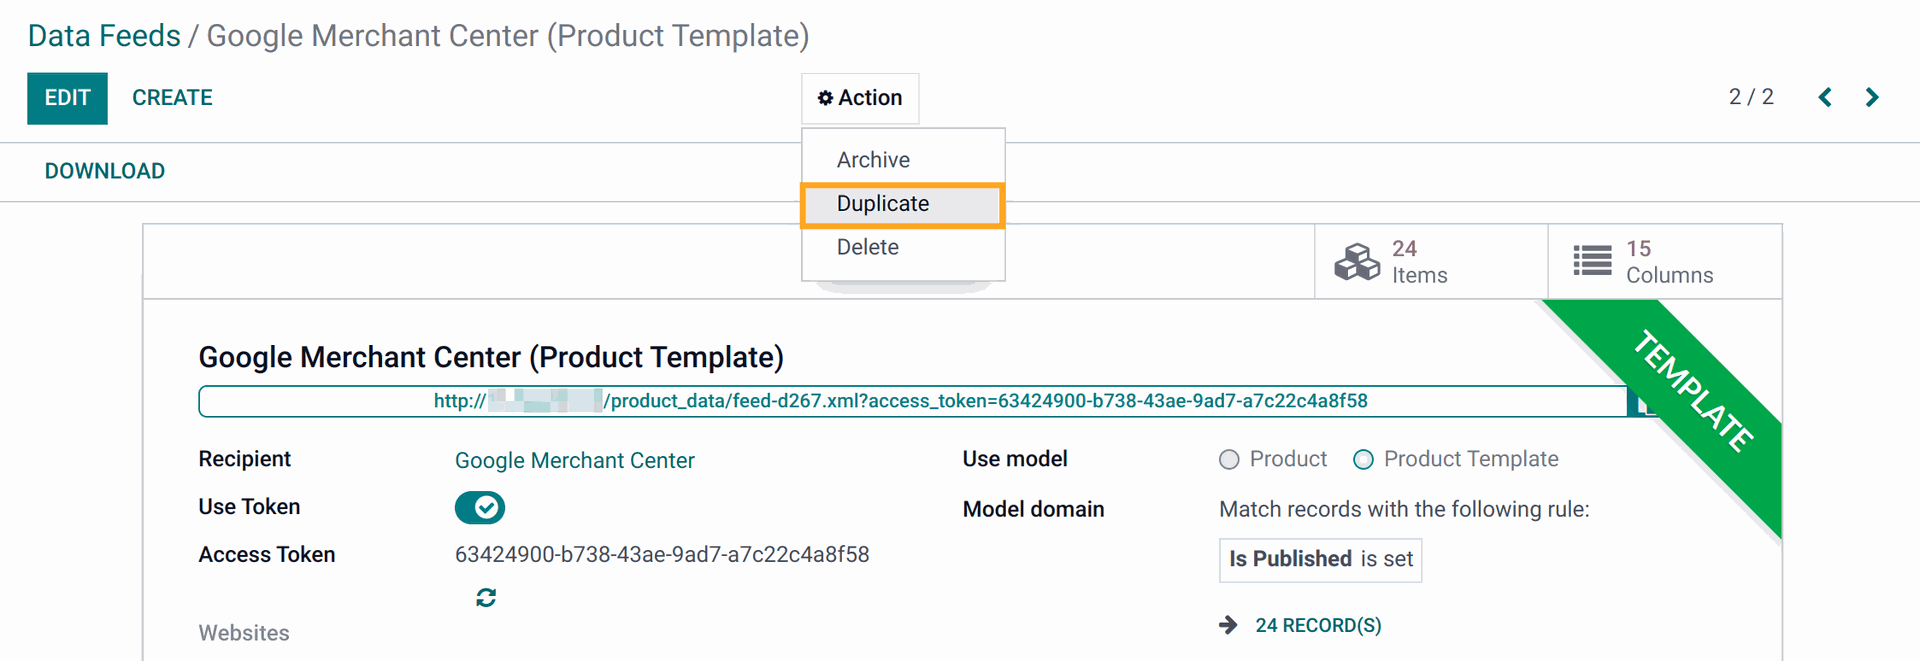This screenshot has width=1920, height=661.
Task: Go to Data Feeds breadcrumb
Action: 104,36
